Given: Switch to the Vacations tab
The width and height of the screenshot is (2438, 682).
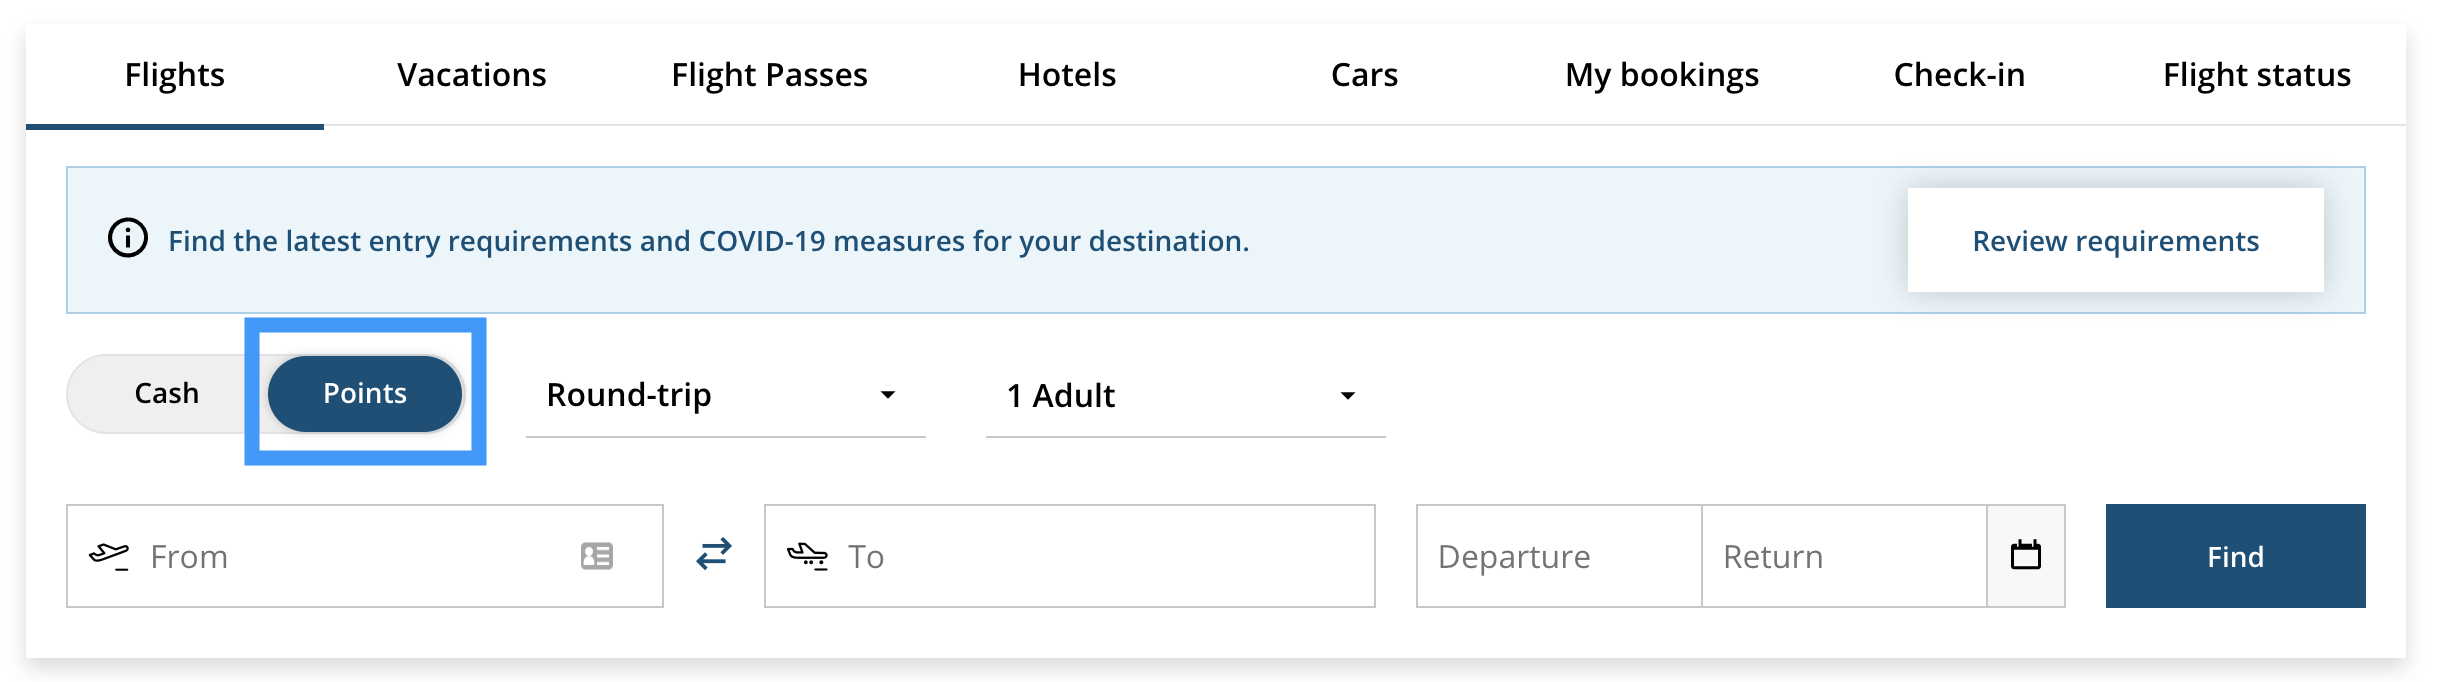Looking at the screenshot, I should coord(472,75).
